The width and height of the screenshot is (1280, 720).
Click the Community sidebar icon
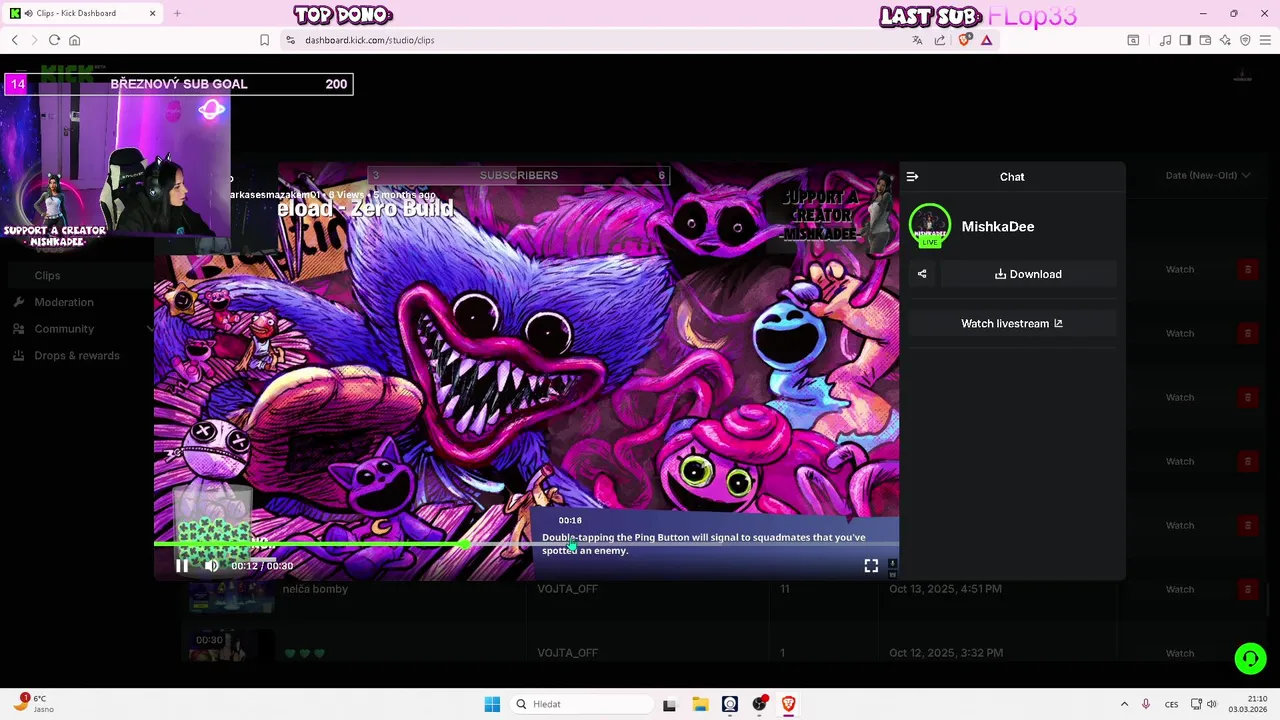pos(19,329)
